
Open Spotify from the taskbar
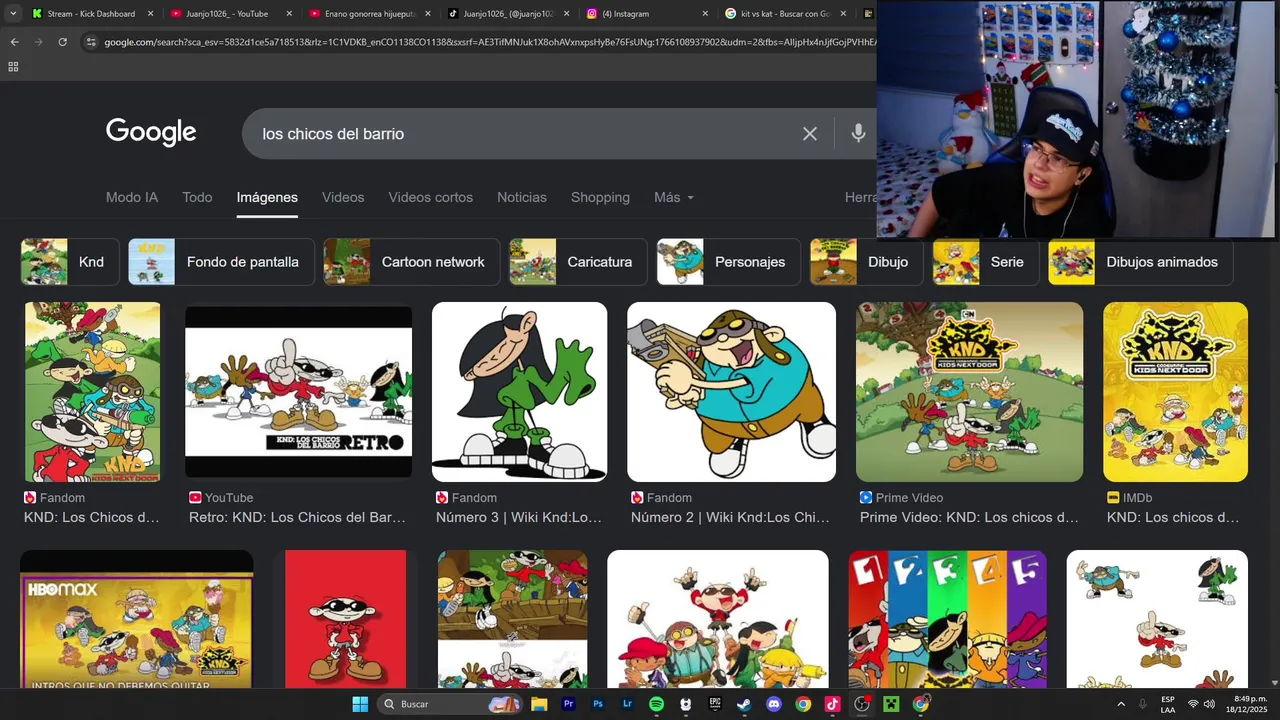click(x=656, y=704)
